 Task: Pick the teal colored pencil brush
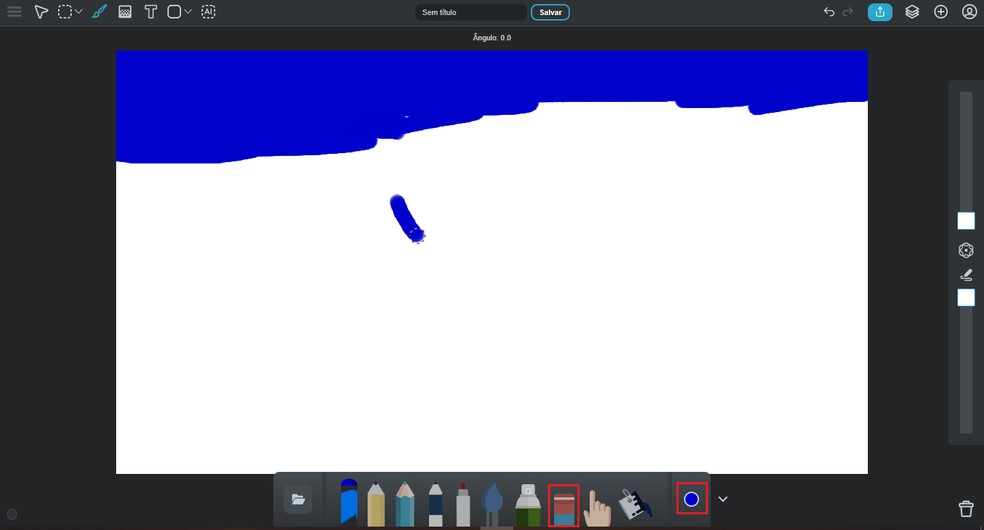[405, 504]
